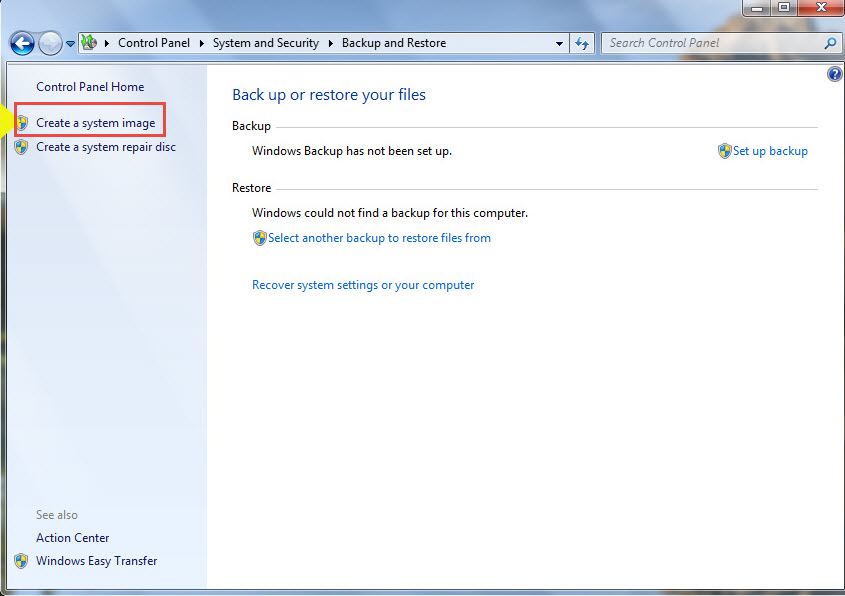Image resolution: width=845 pixels, height=596 pixels.
Task: Click the Back navigation arrow button
Action: 22,44
